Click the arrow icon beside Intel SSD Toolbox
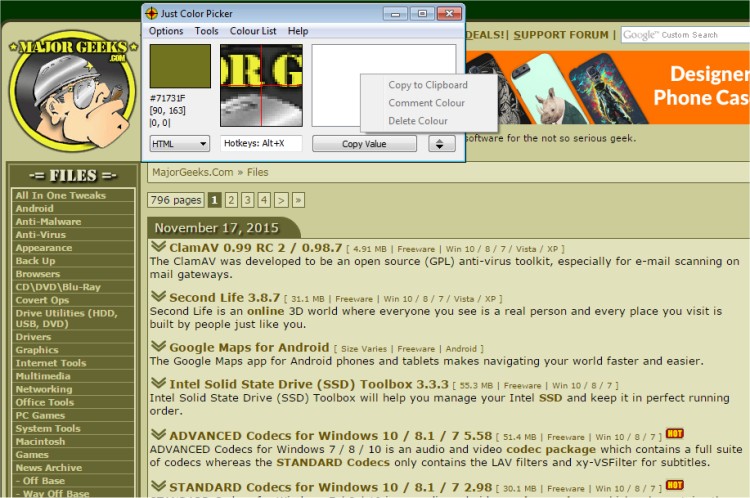Viewport: 750px width, 498px height. (158, 383)
